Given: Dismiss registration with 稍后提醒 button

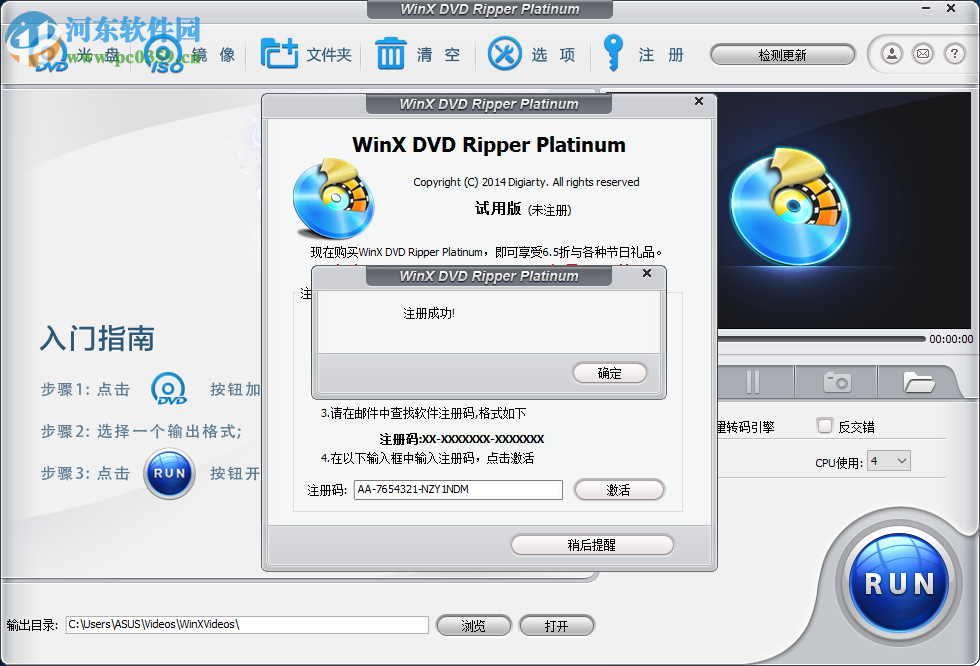Looking at the screenshot, I should tap(593, 545).
